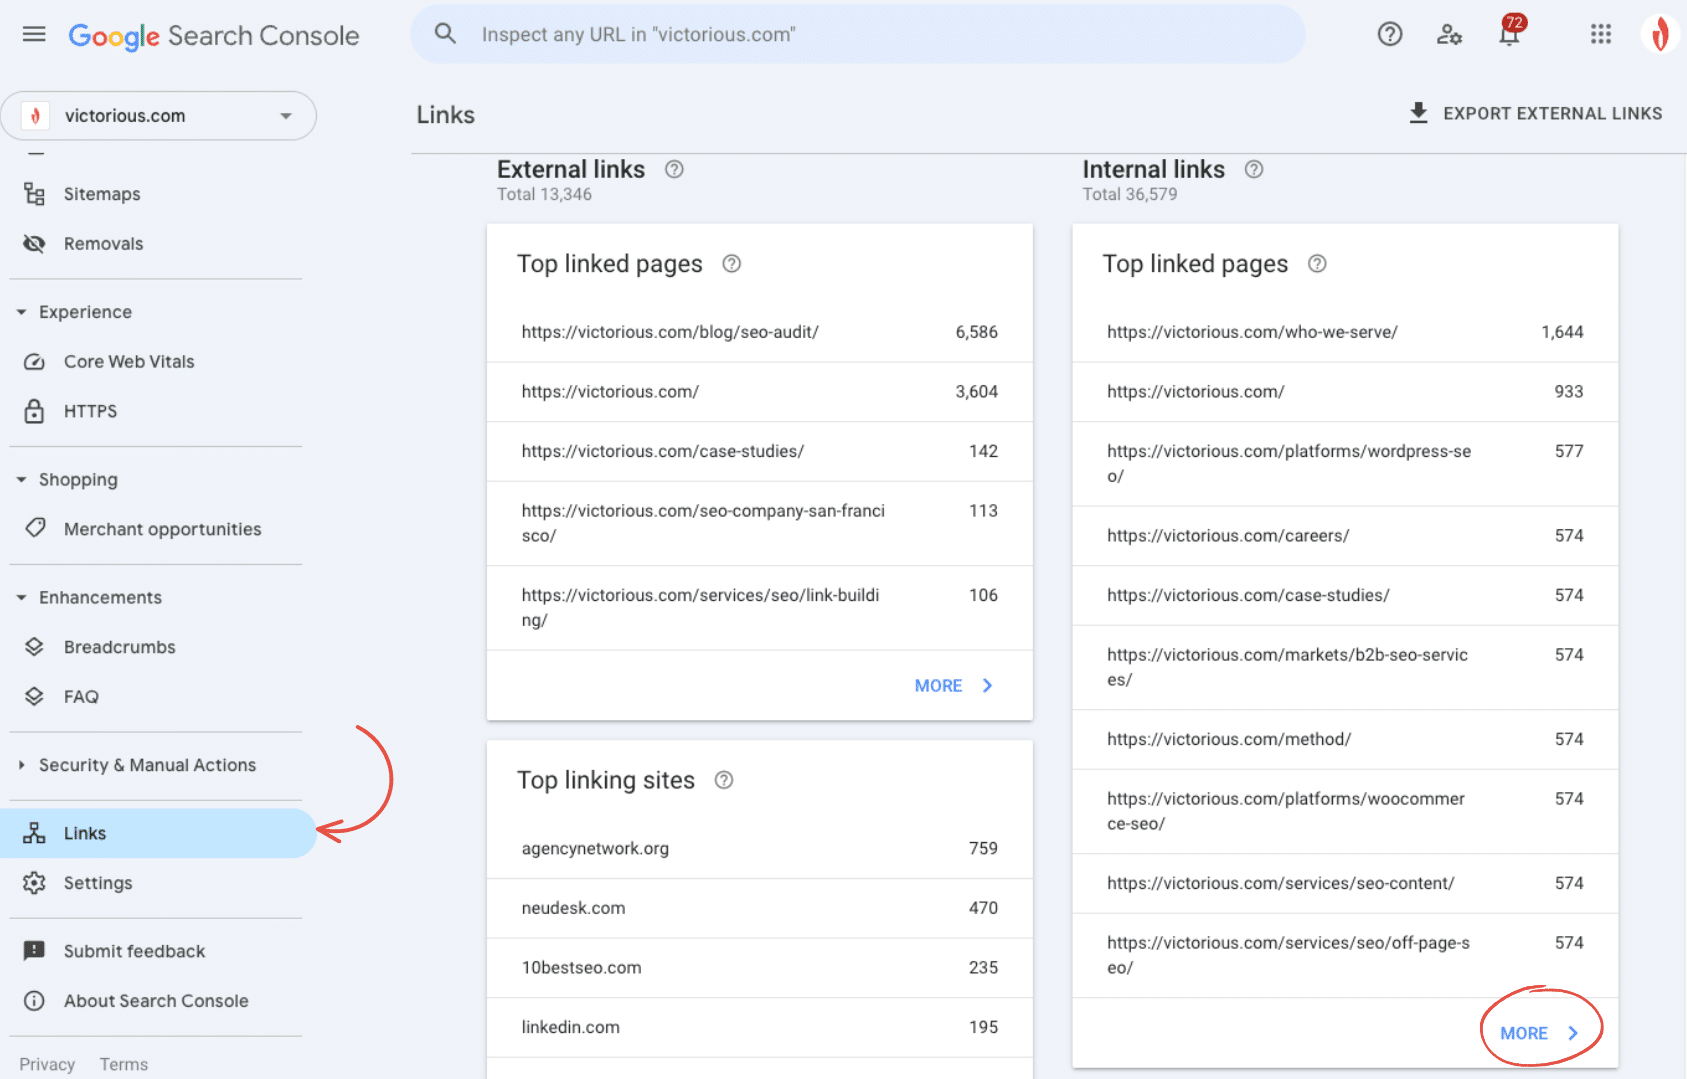The image size is (1687, 1079).
Task: Open the account profile avatar
Action: 1660,34
